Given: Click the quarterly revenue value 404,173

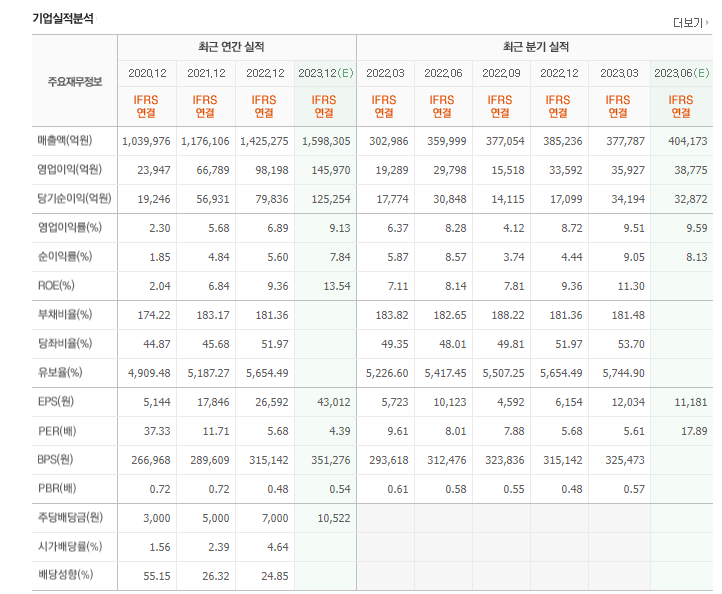Looking at the screenshot, I should pos(687,141).
